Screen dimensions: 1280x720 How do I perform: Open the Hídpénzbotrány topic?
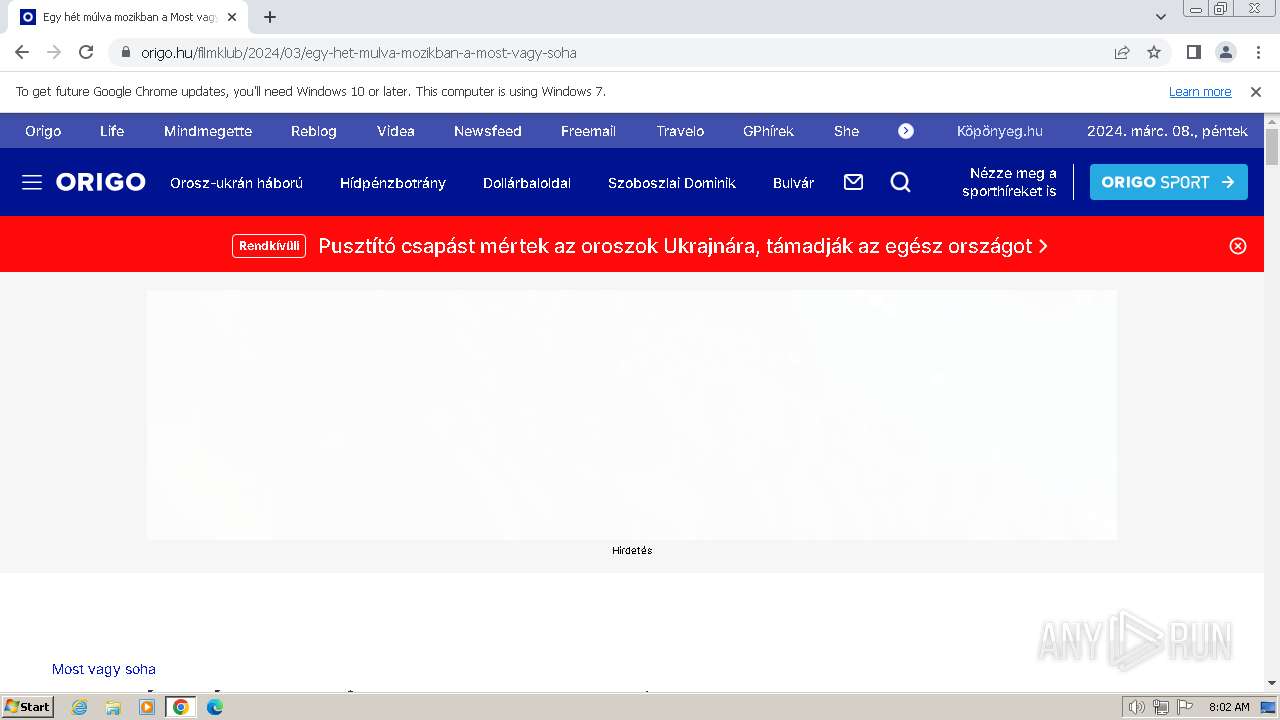click(x=393, y=183)
